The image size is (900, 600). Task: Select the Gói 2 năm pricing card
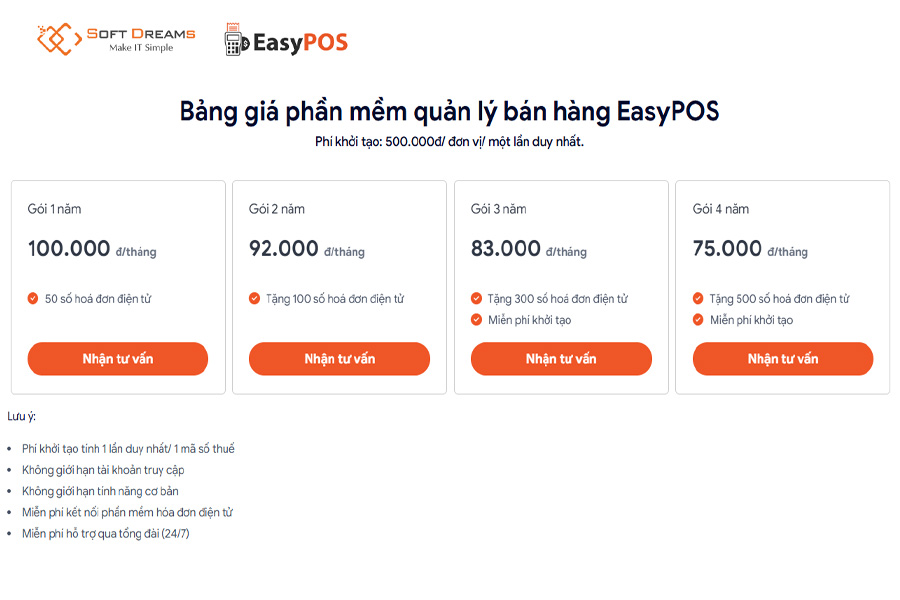[x=339, y=285]
